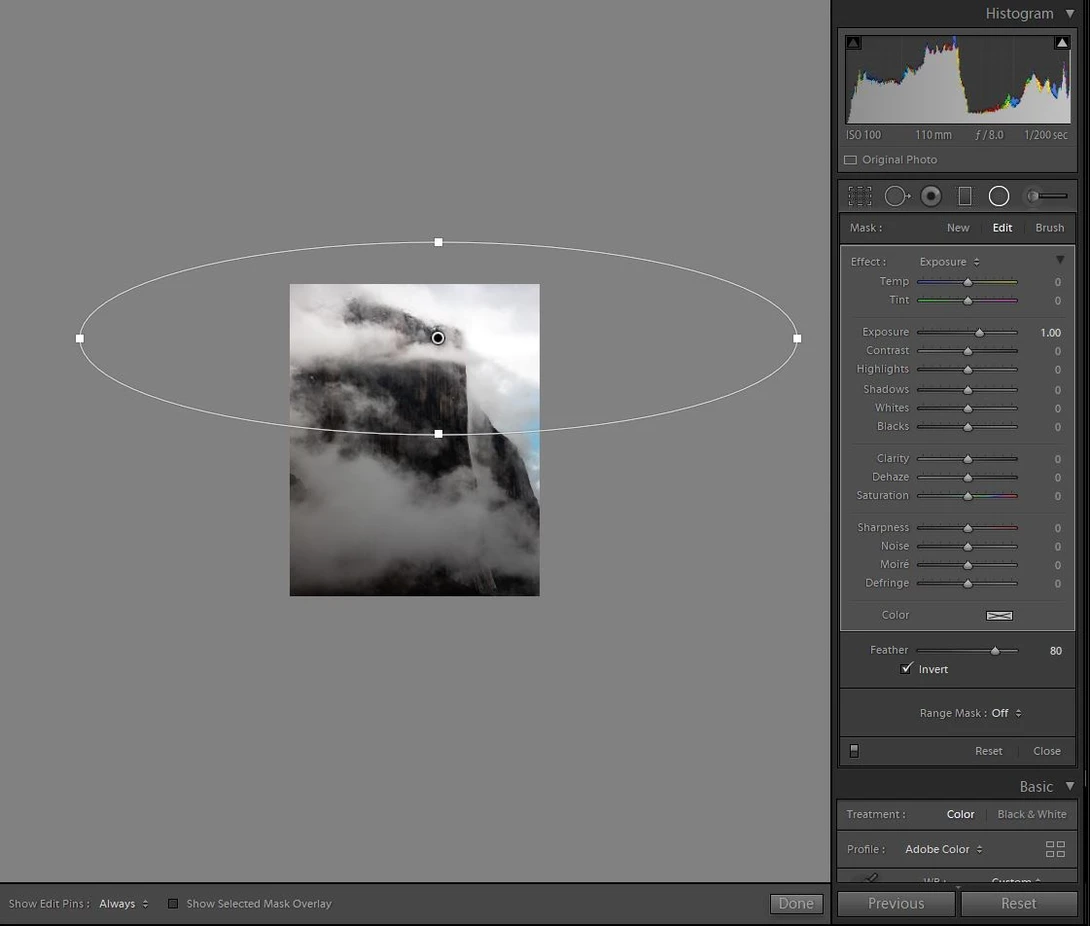Screen dimensions: 1090x926
Task: Adjust the Tint slider handle
Action: tap(968, 301)
